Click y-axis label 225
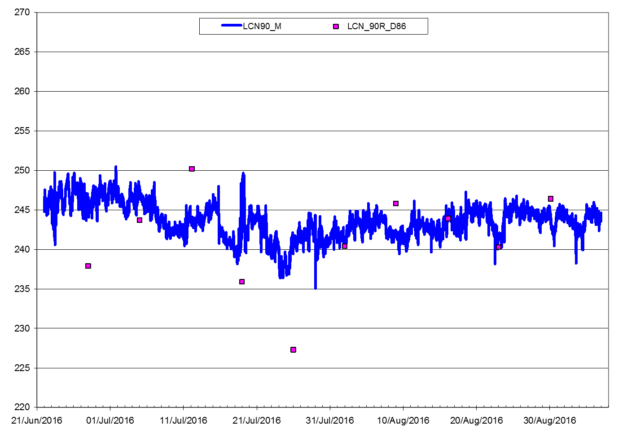The height and width of the screenshot is (438, 640). pyautogui.click(x=22, y=368)
